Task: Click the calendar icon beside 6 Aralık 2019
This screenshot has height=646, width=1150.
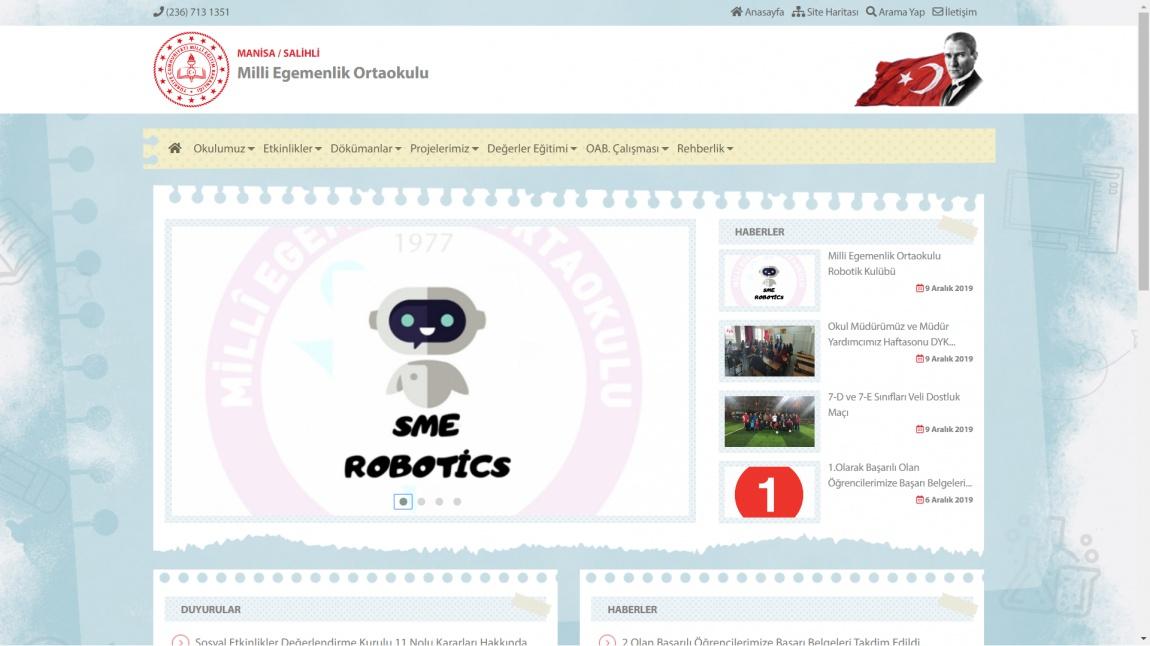Action: (x=920, y=499)
